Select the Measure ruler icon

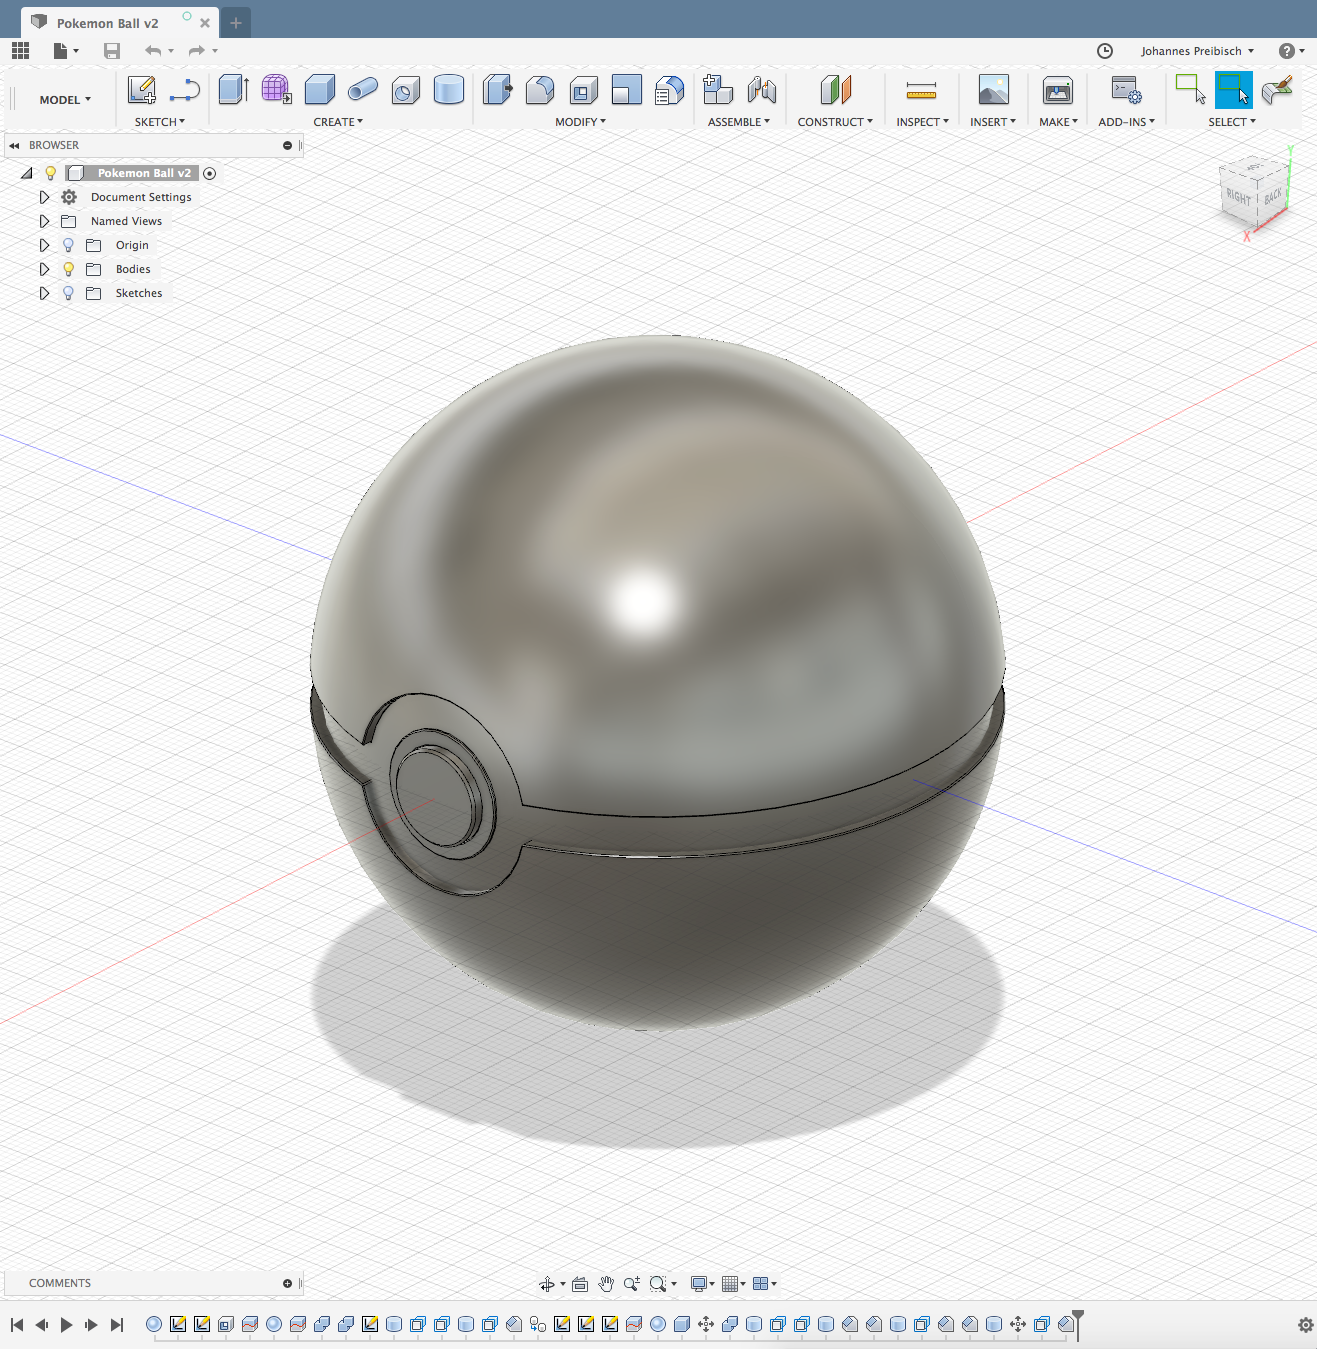point(921,91)
